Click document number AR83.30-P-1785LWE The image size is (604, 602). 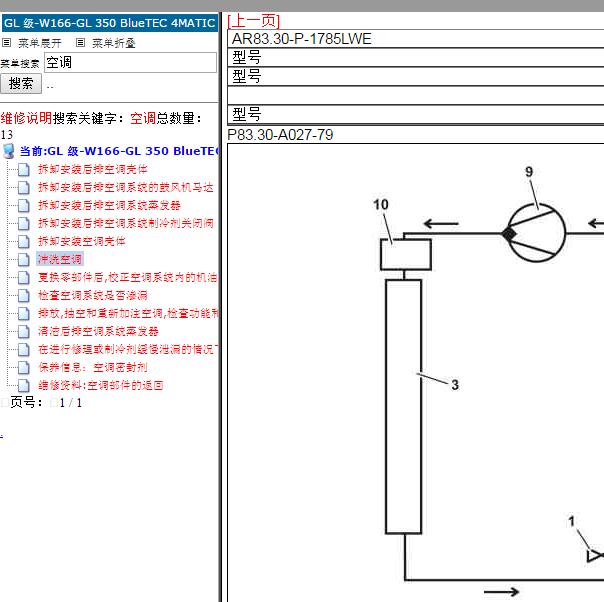301,39
